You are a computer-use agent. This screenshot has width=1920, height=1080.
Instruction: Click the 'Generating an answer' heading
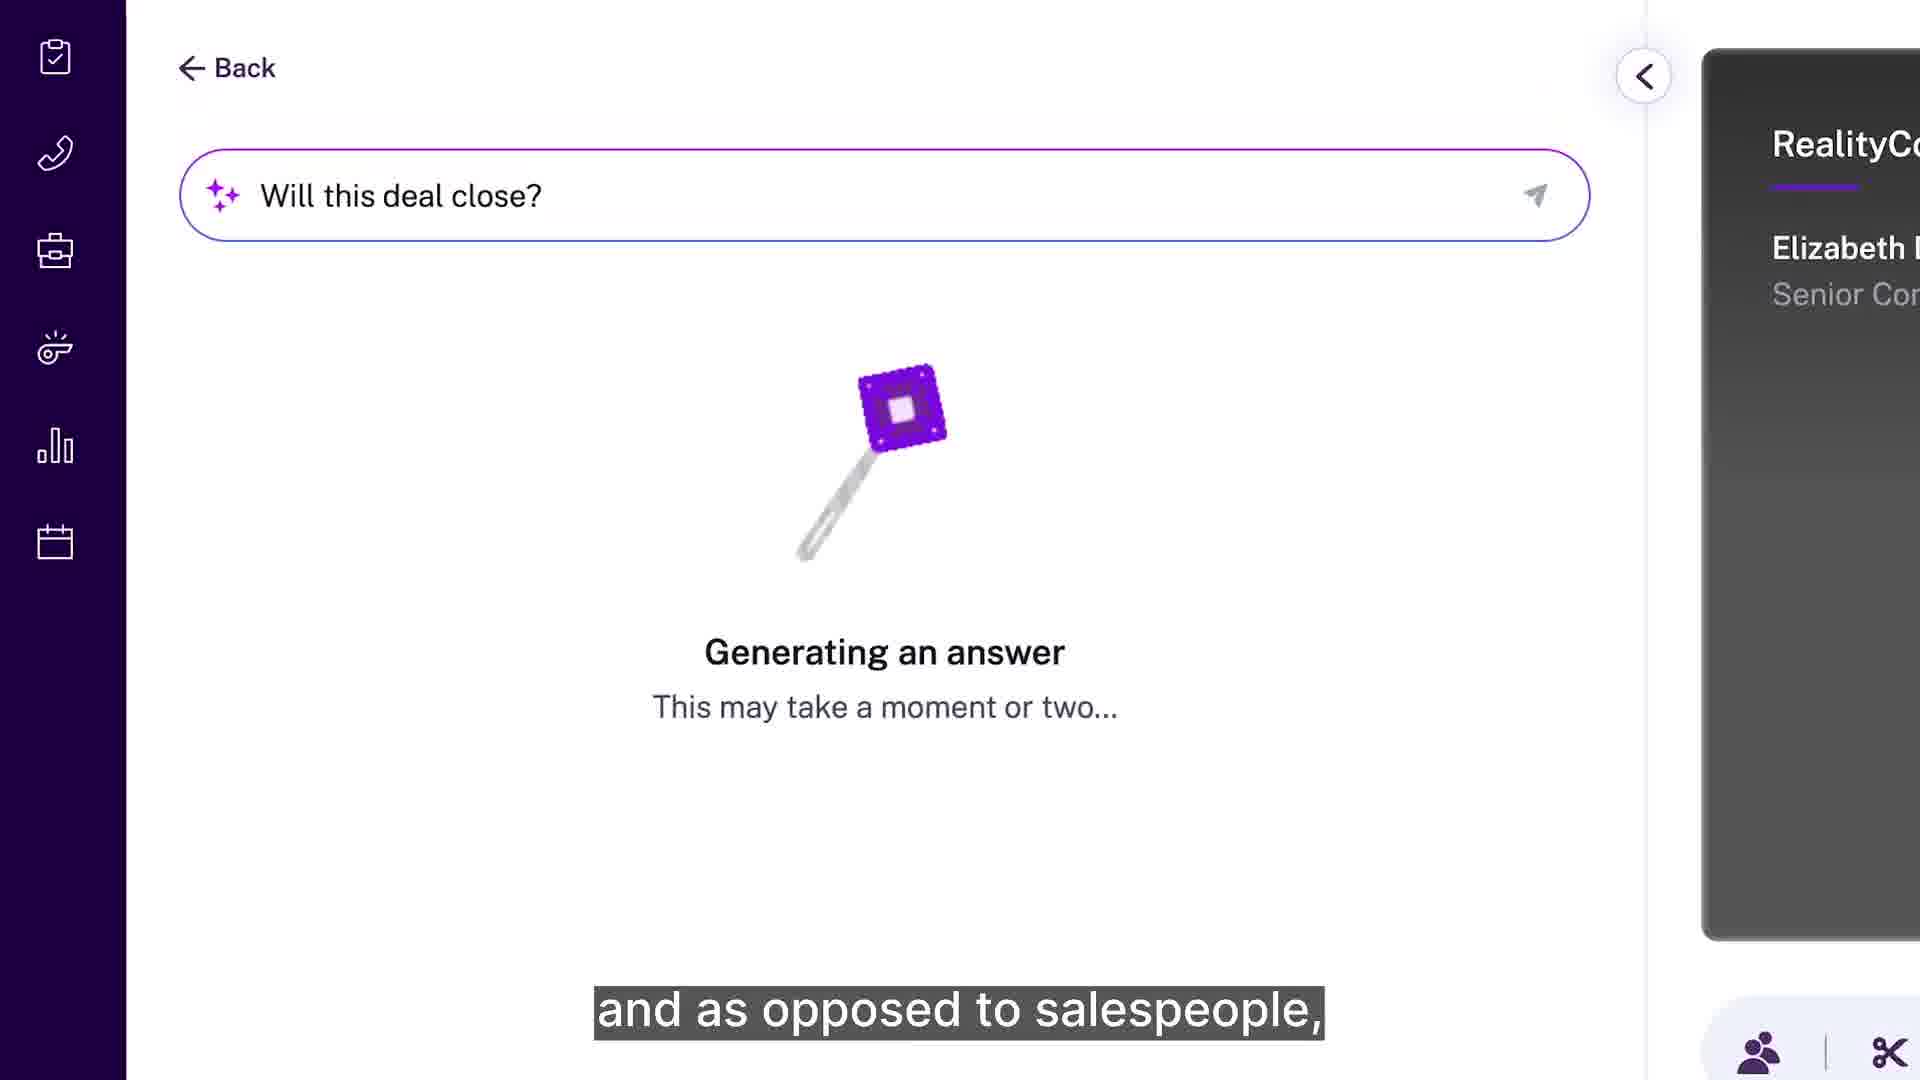(884, 652)
